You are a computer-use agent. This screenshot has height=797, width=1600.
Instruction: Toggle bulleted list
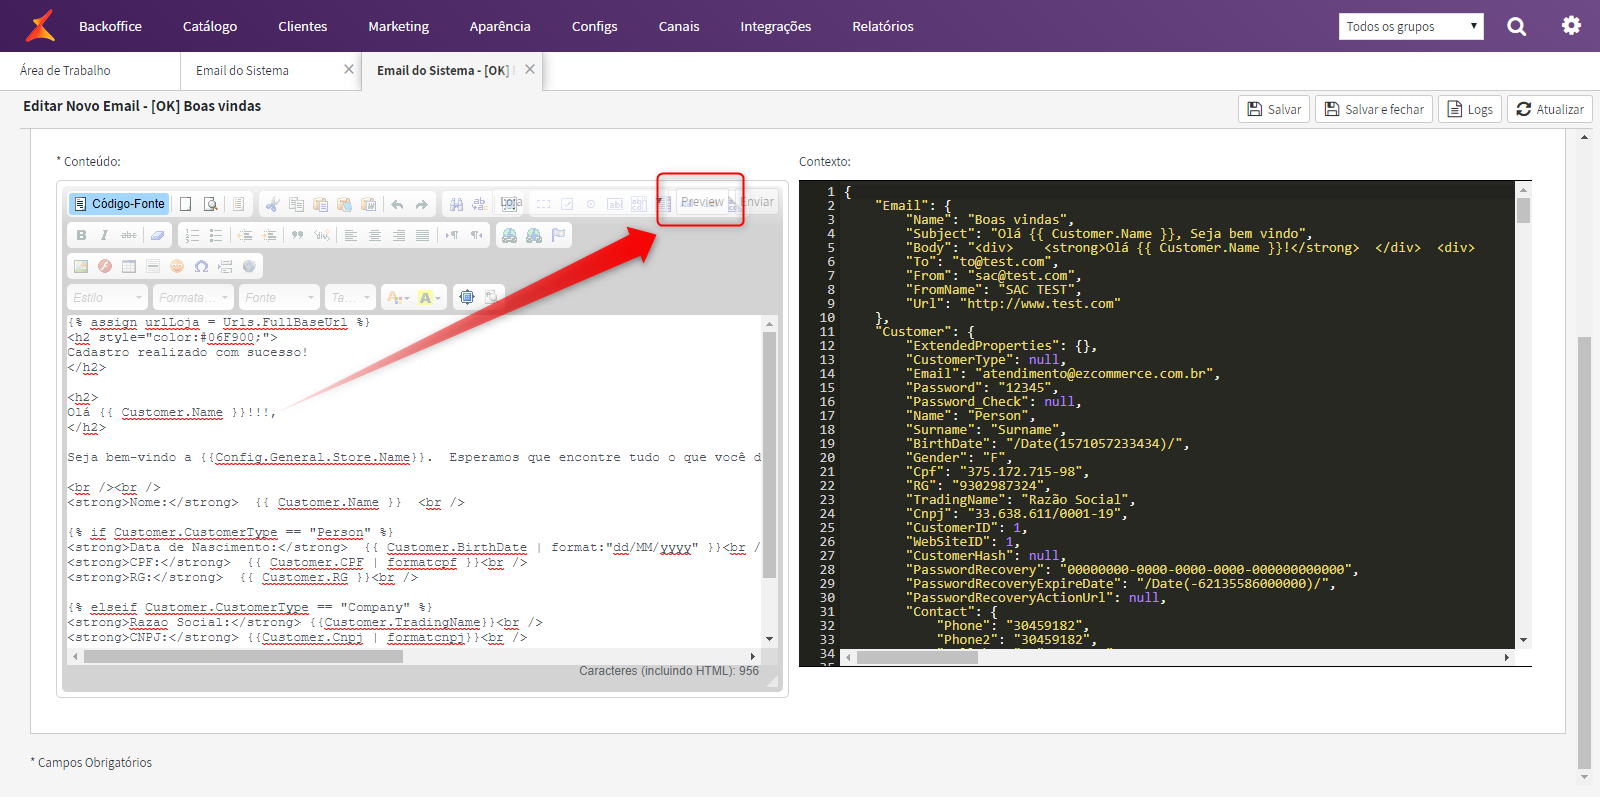(x=216, y=236)
